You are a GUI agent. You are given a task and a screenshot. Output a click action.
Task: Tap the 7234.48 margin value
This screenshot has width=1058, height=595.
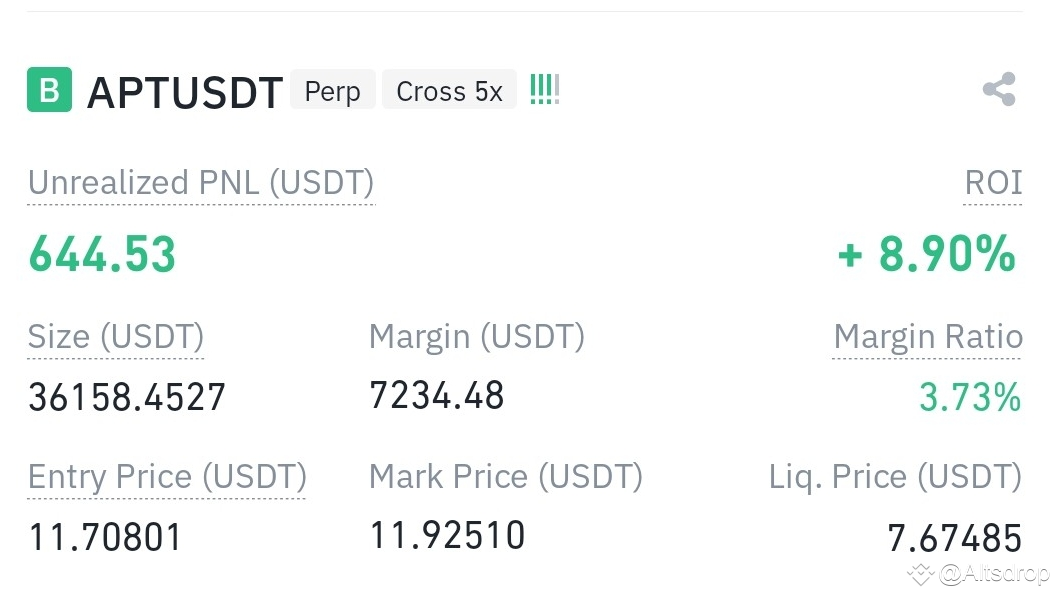pyautogui.click(x=437, y=395)
